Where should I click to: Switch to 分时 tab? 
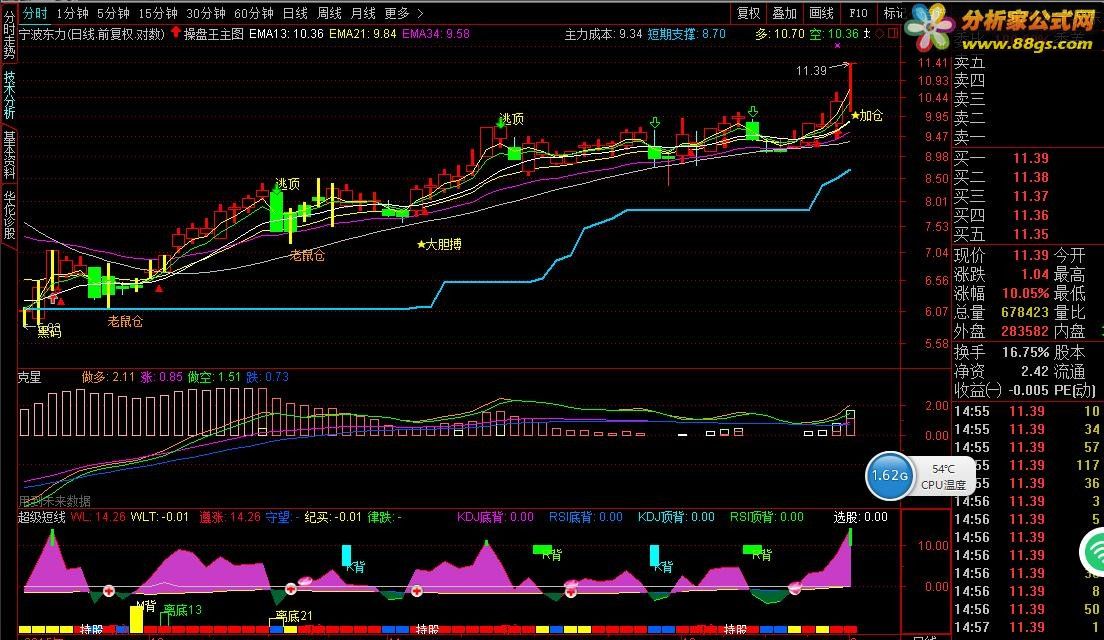coord(34,13)
